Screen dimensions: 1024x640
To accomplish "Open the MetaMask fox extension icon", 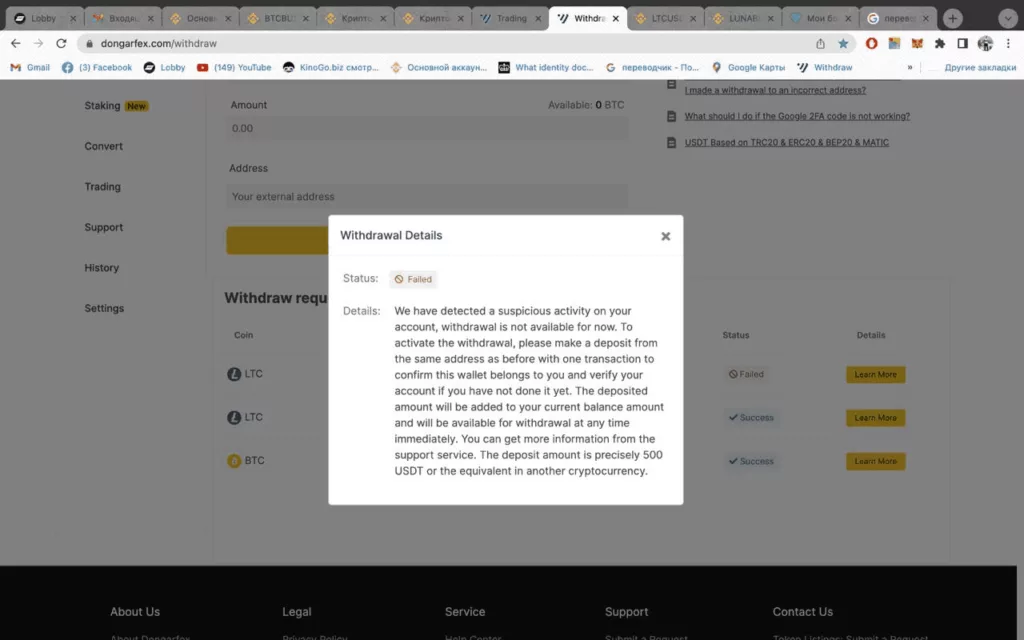I will click(917, 44).
